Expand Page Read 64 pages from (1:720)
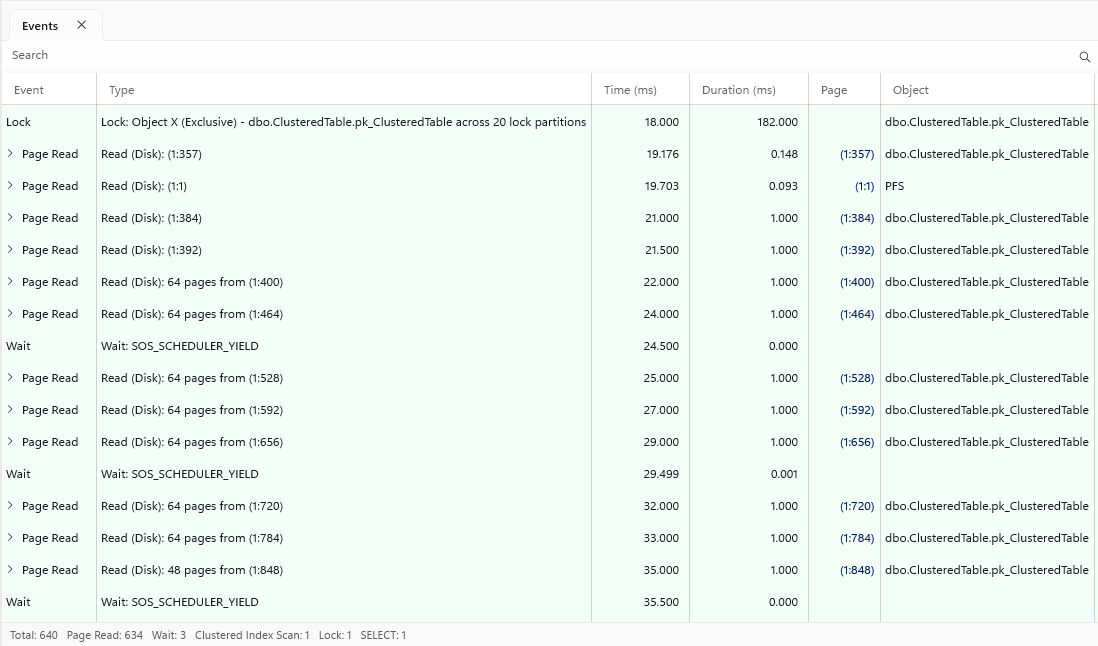1098x646 pixels. (x=10, y=505)
